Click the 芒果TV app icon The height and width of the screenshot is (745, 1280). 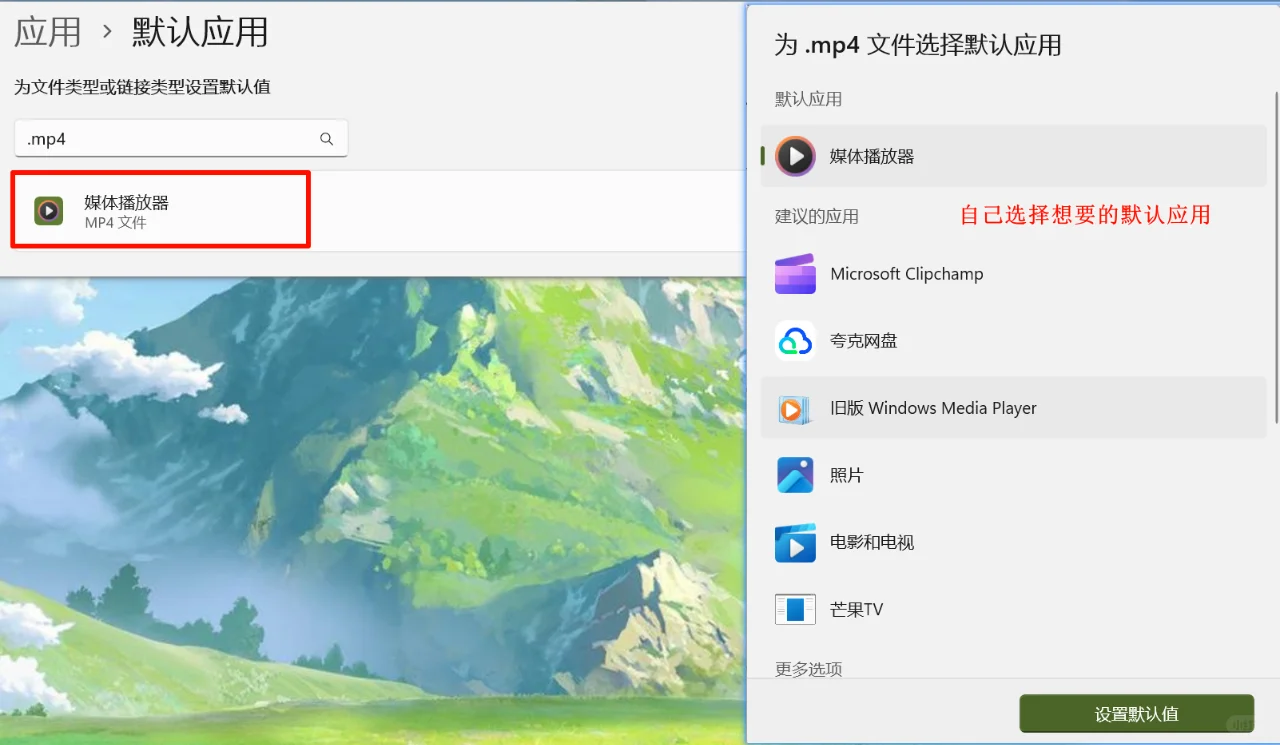(795, 608)
